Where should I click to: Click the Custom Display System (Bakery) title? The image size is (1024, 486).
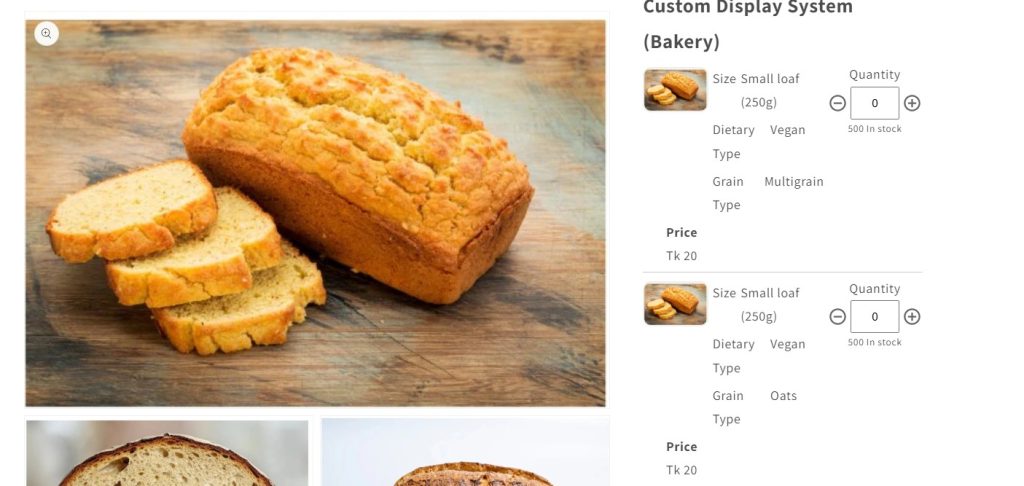point(748,24)
